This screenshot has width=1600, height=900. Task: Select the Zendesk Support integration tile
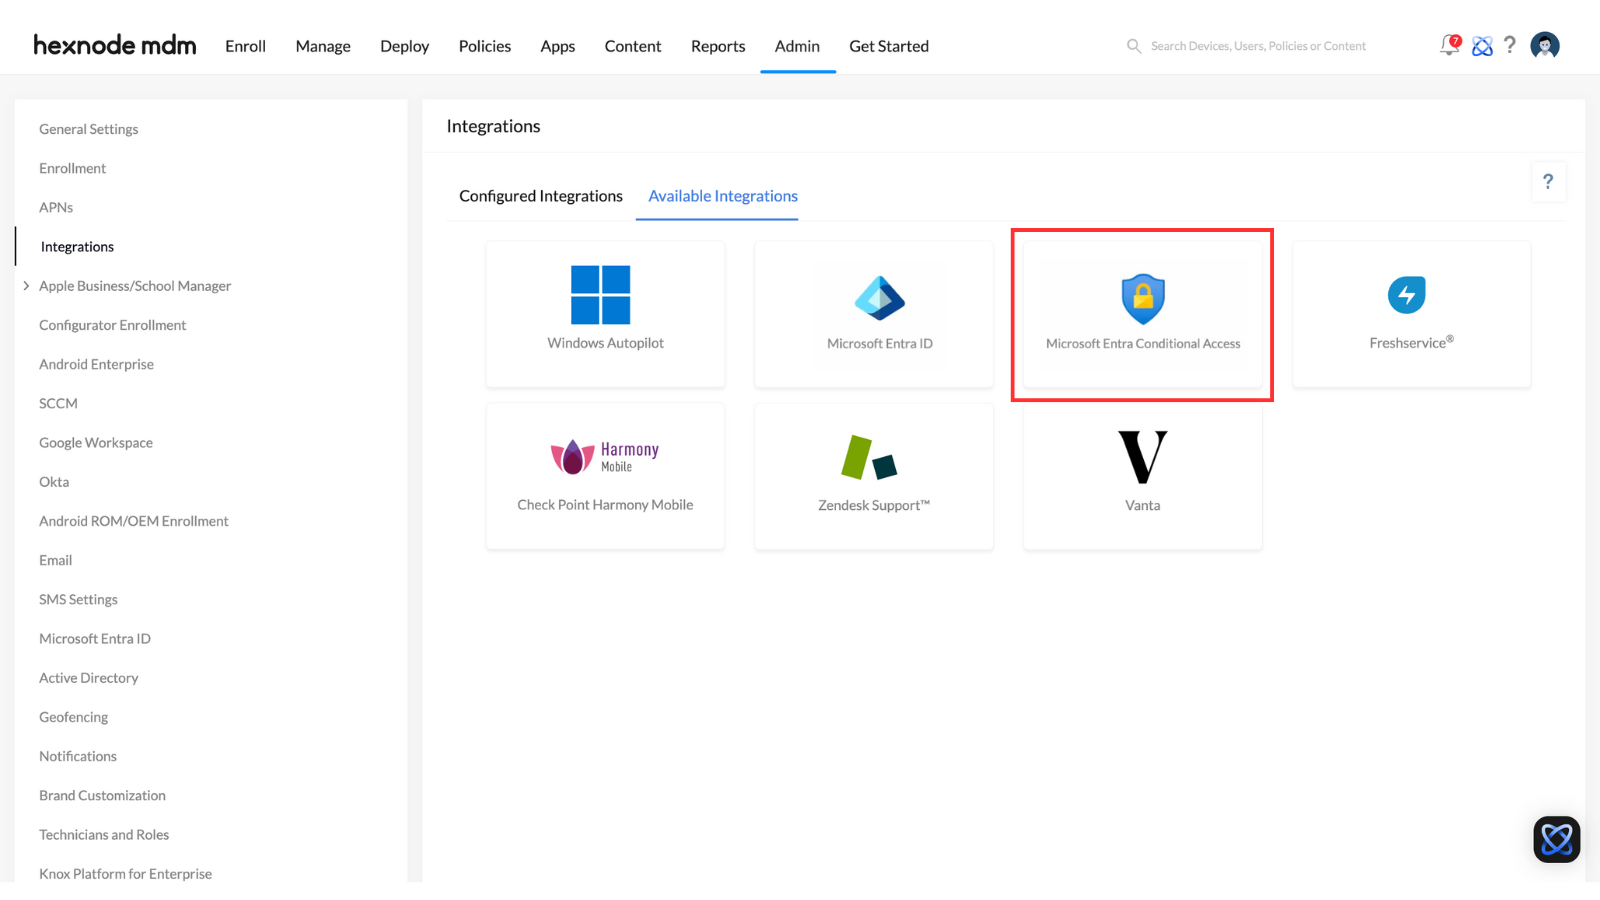point(873,475)
